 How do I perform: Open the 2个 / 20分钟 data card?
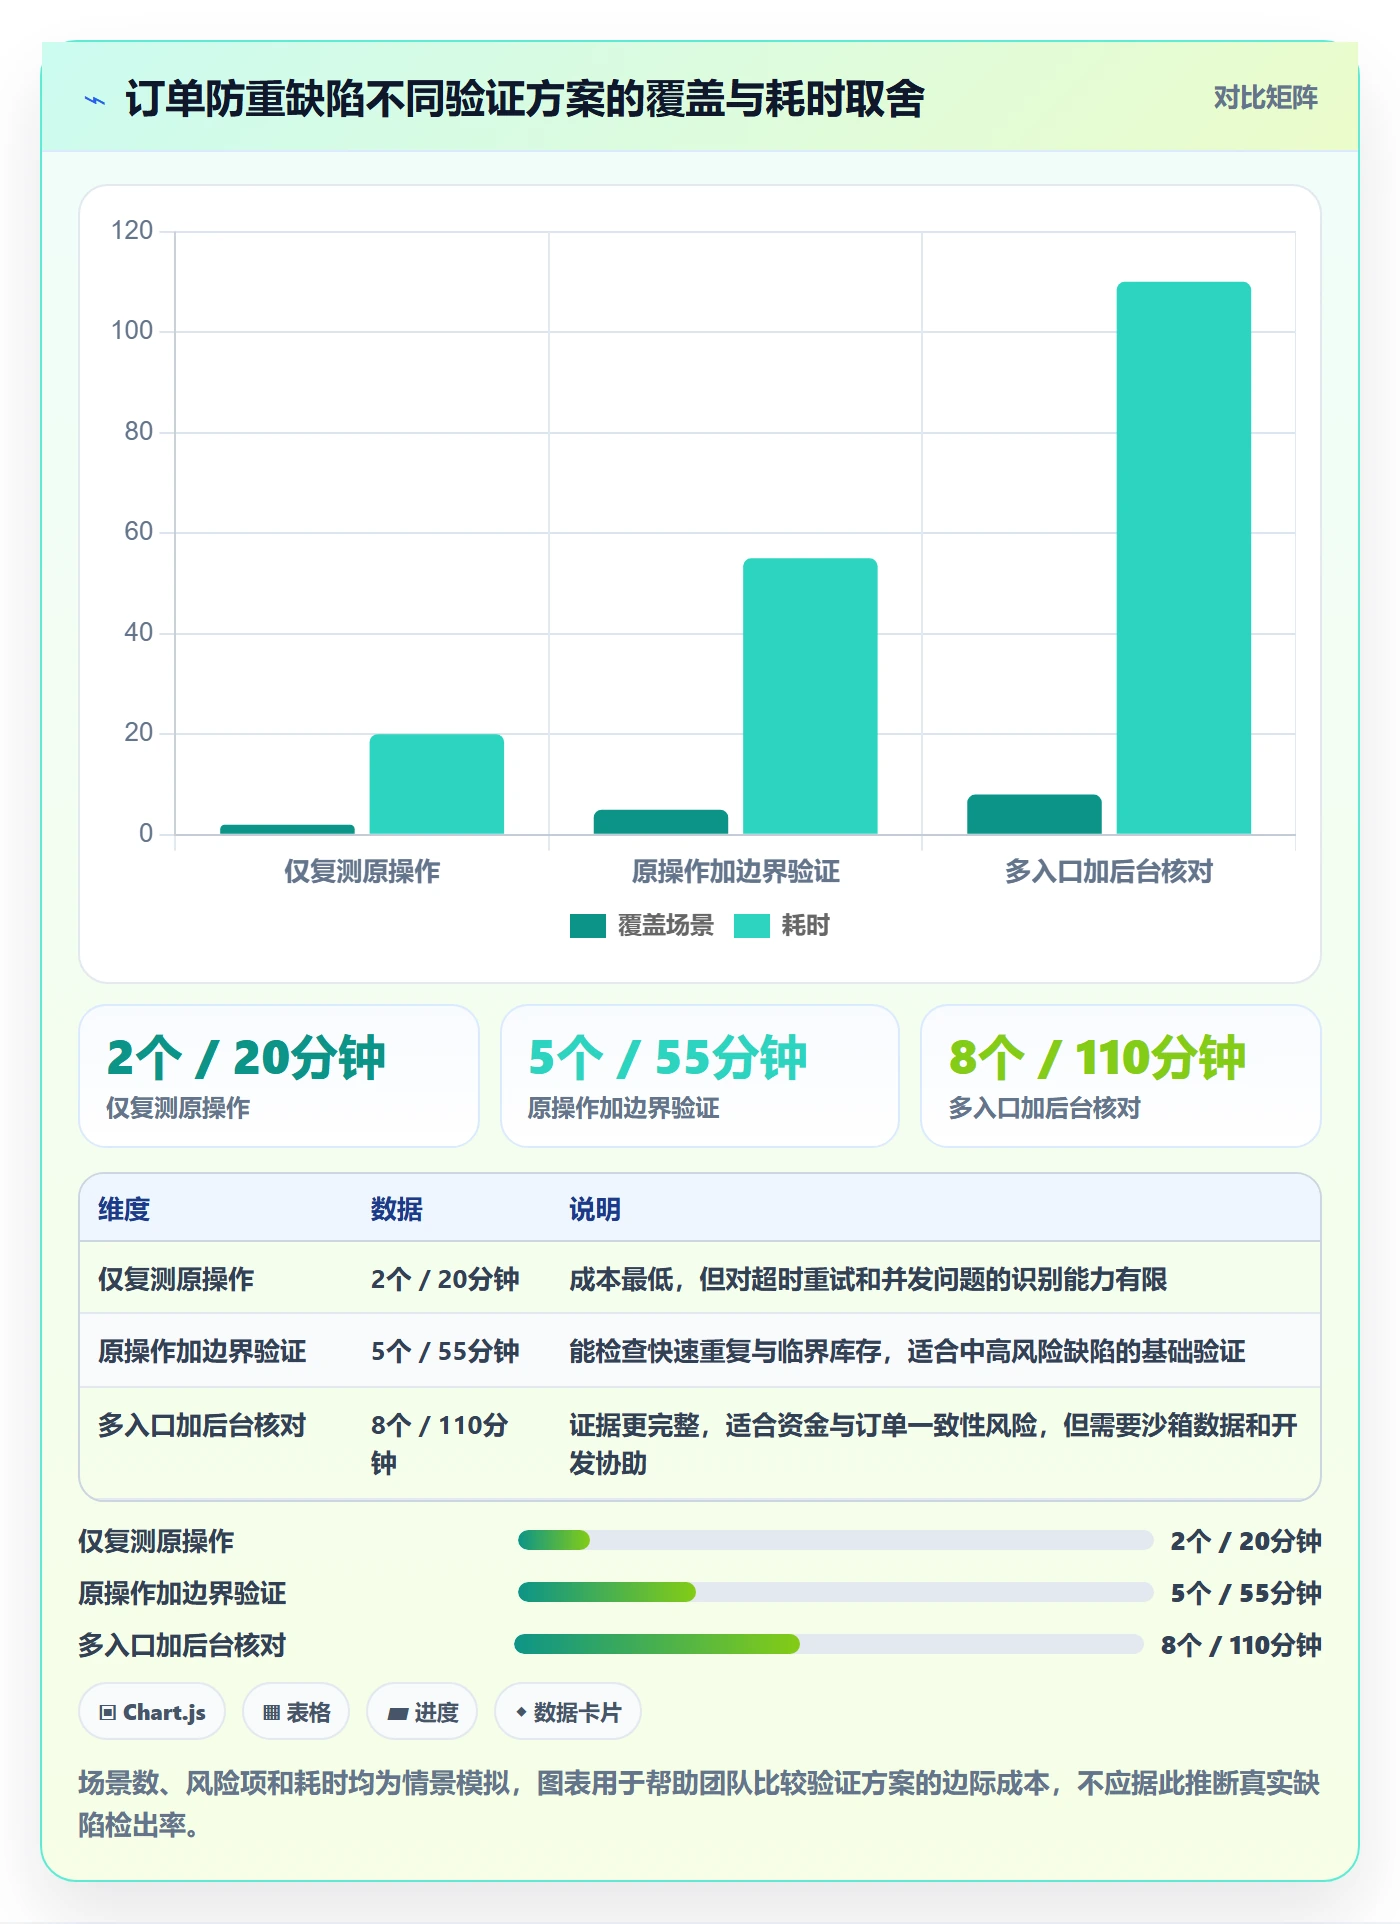279,1076
